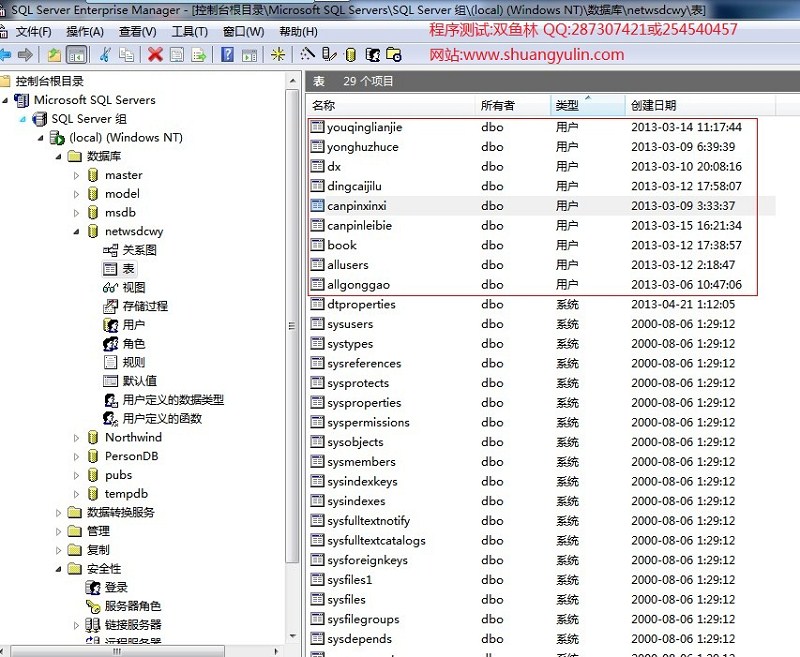Click the tree pane vertical scrollbar
This screenshot has height=657, width=800.
coord(292,326)
